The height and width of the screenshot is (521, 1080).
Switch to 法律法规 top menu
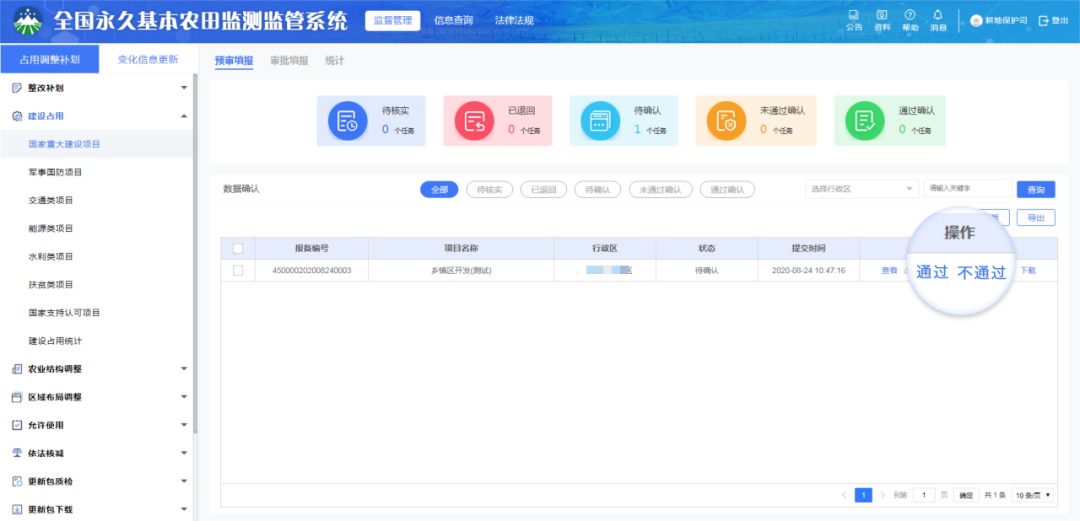[x=514, y=21]
